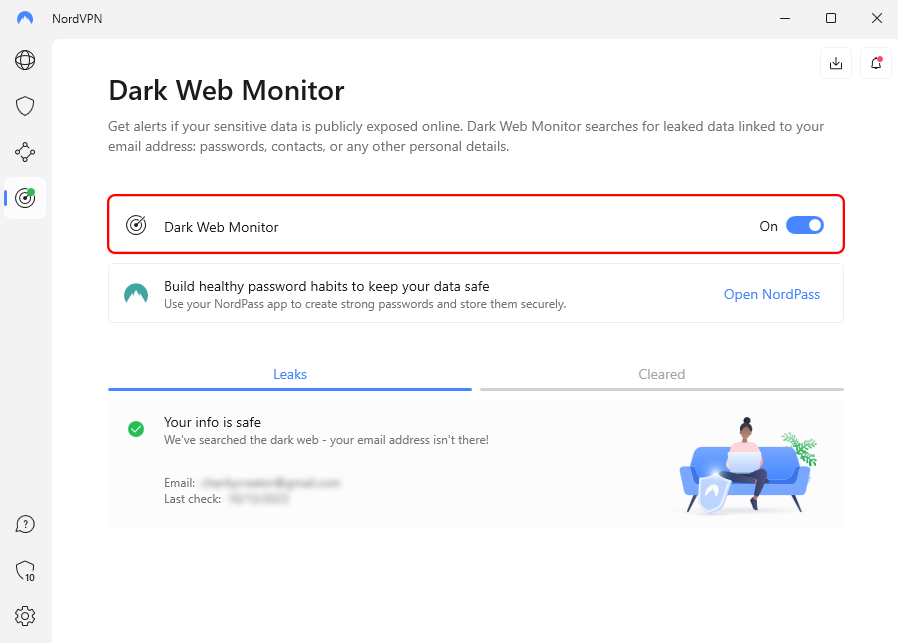Open notifications via the bell icon
The height and width of the screenshot is (643, 898).
(875, 62)
